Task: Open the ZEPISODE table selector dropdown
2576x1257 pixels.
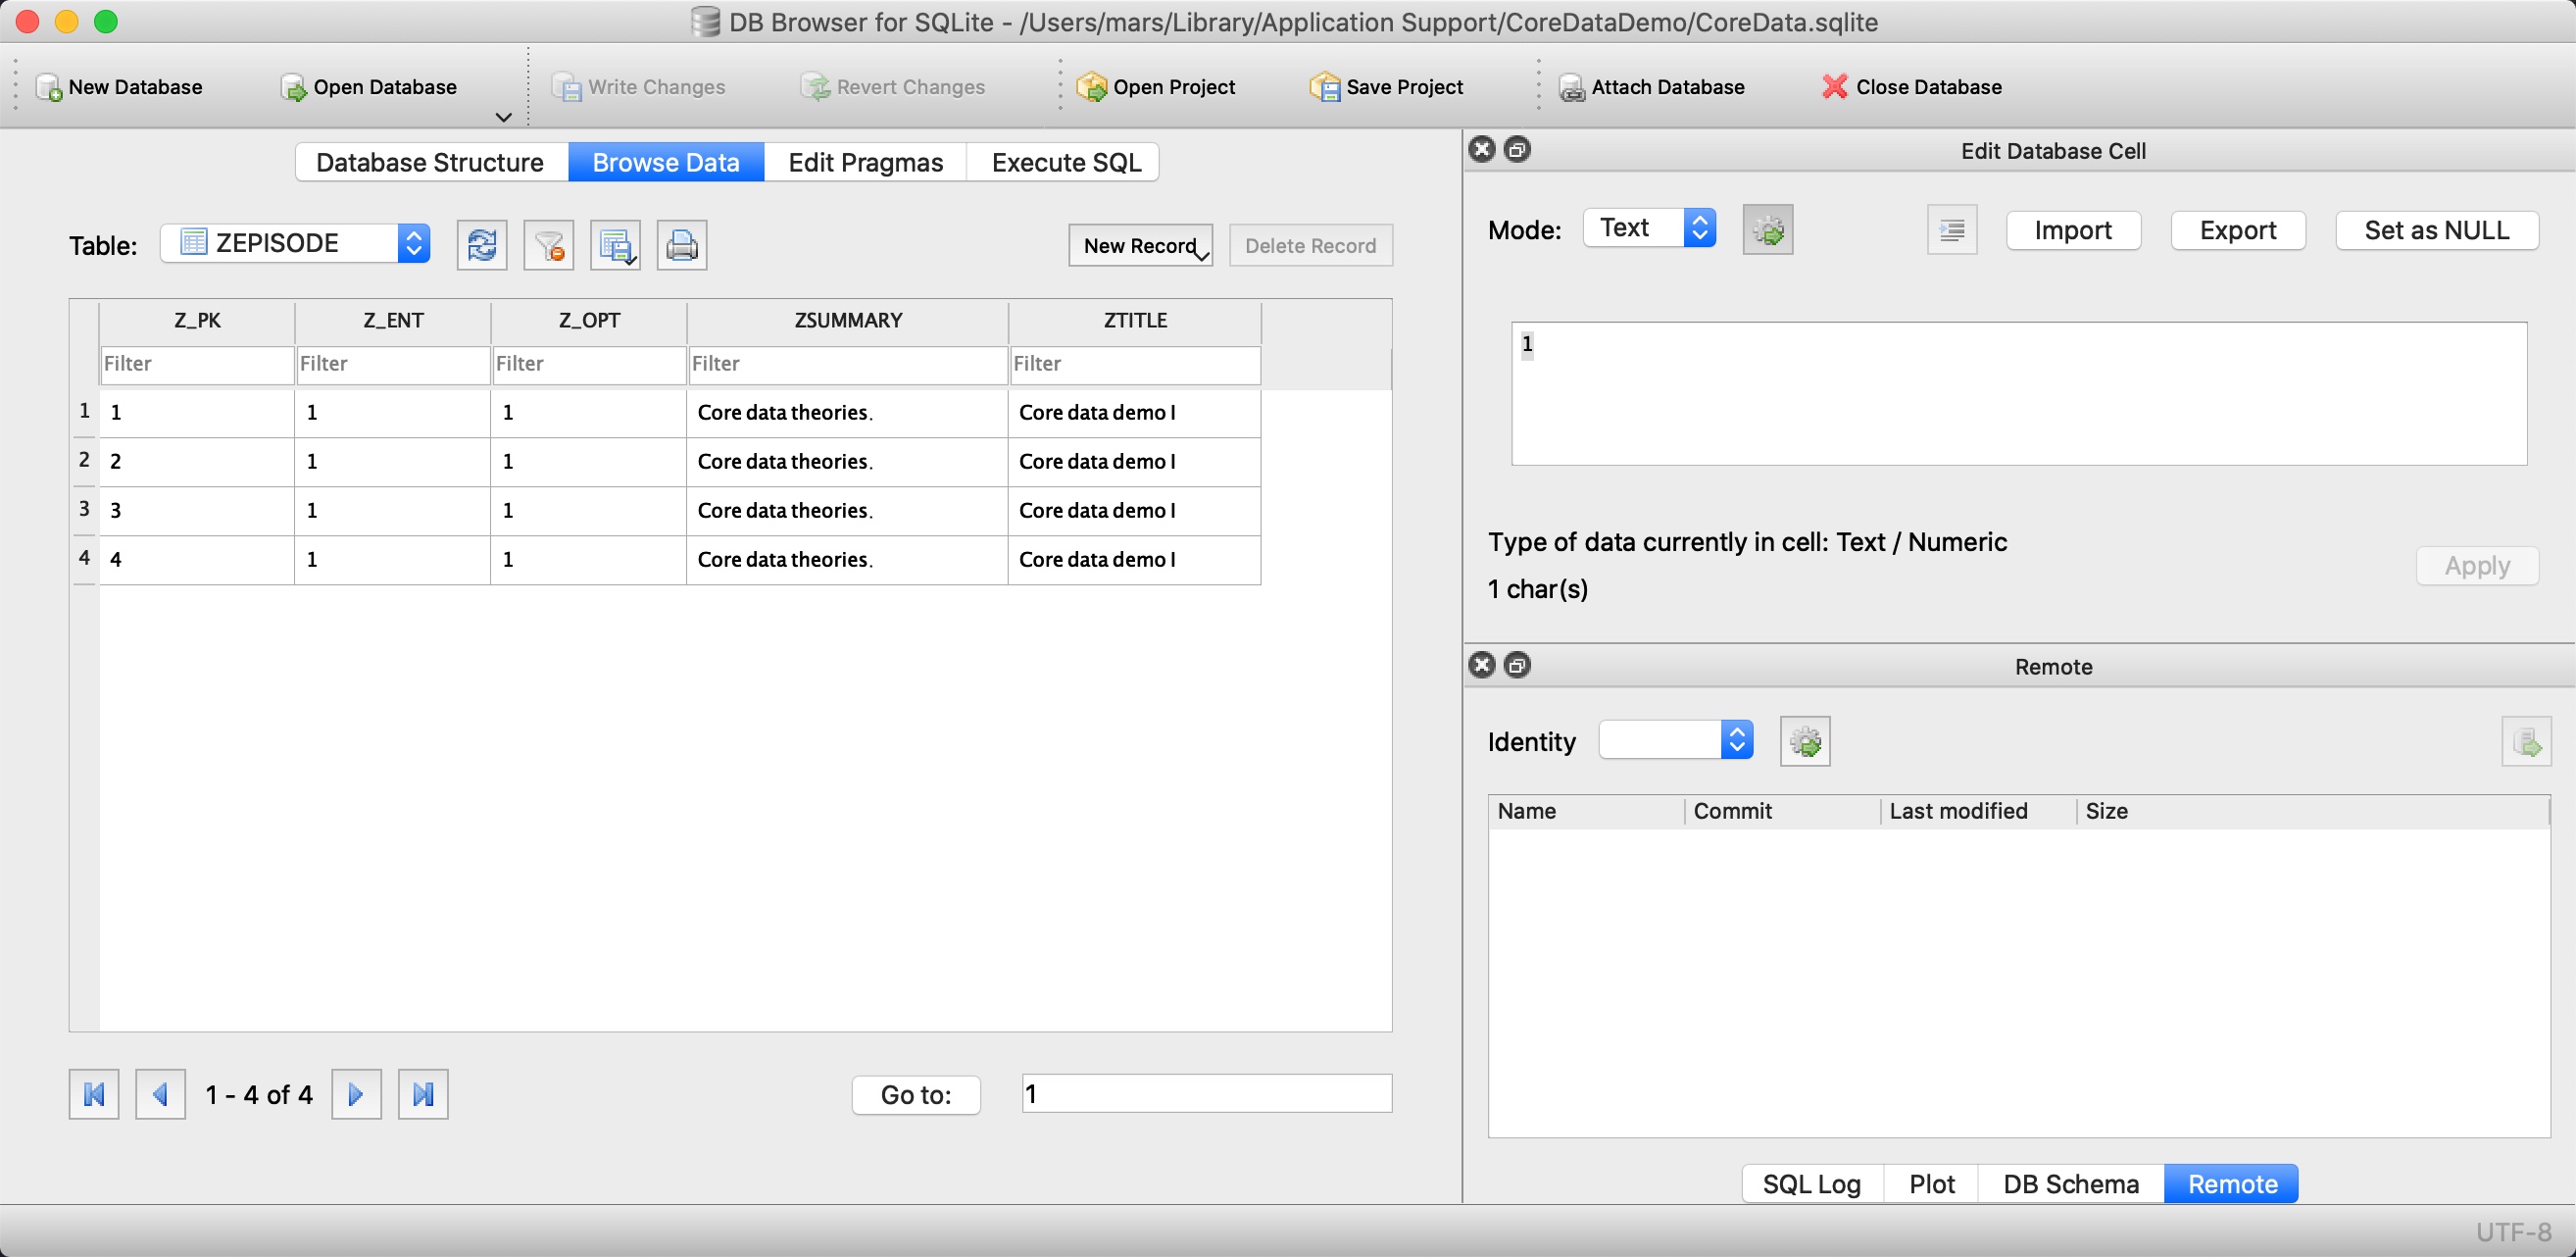Action: [295, 243]
